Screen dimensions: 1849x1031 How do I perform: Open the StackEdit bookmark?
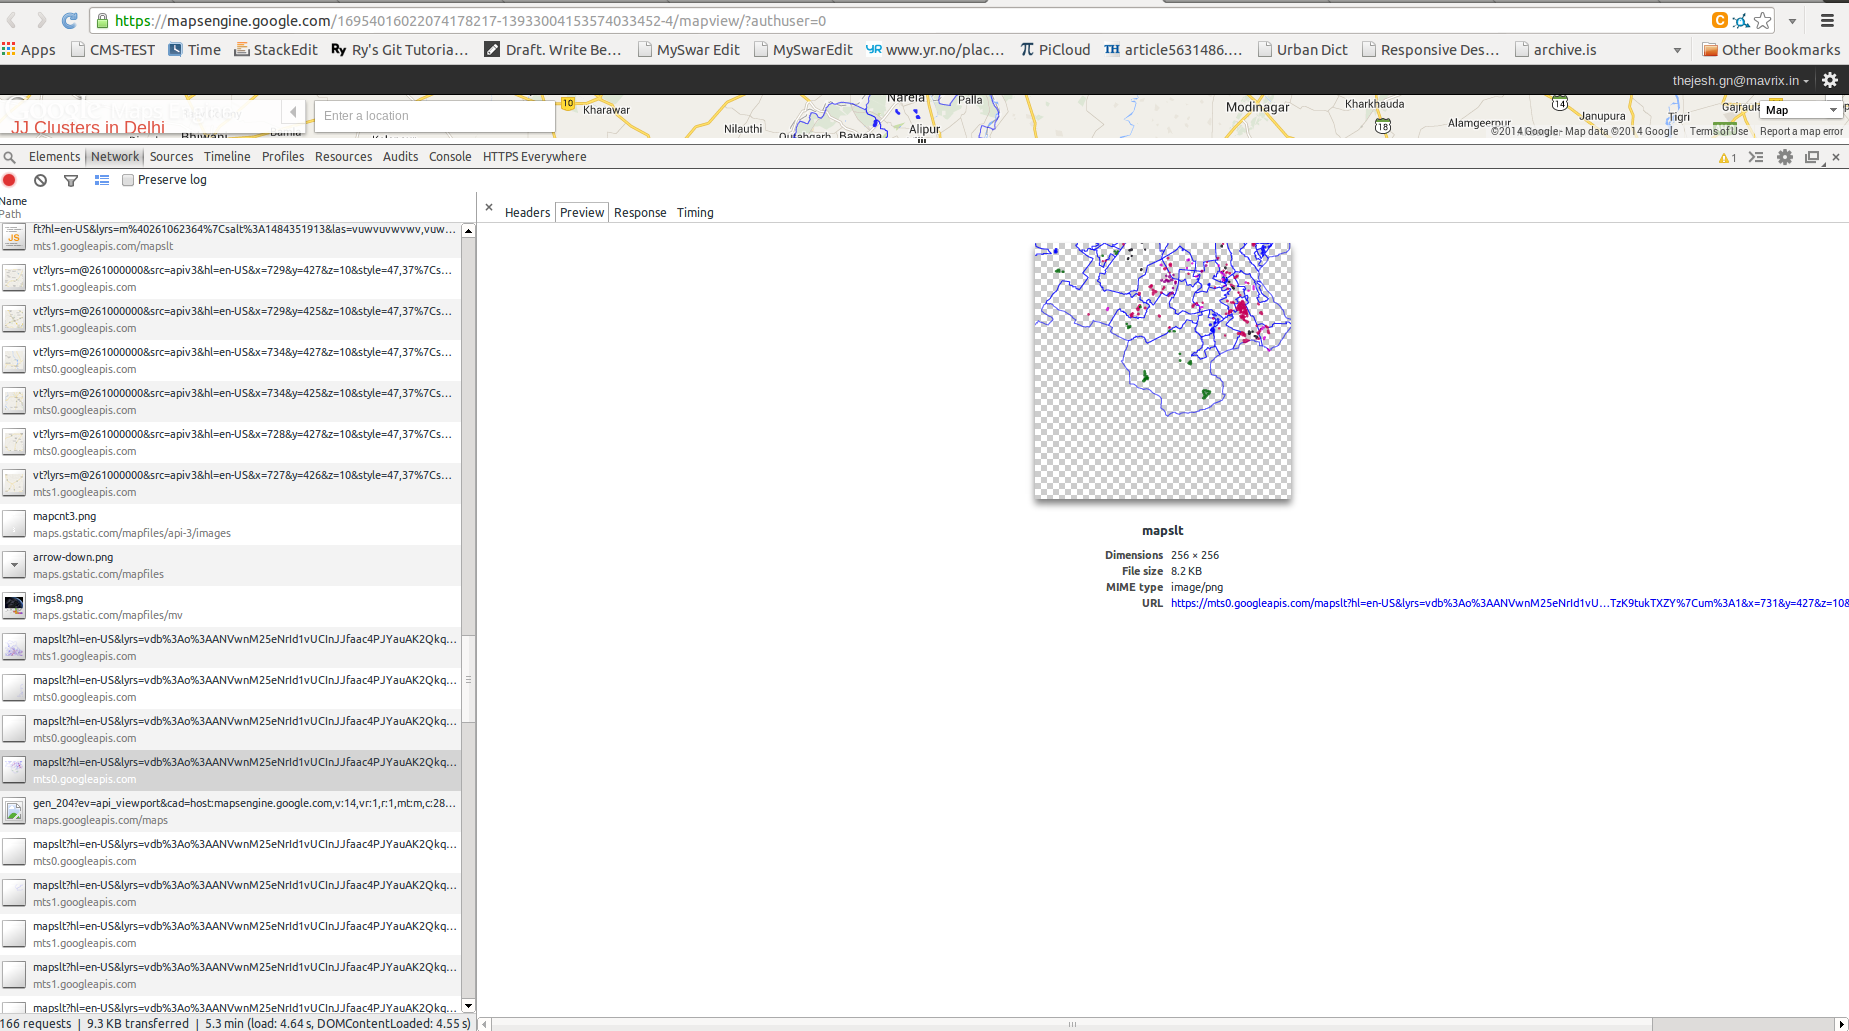pyautogui.click(x=276, y=49)
